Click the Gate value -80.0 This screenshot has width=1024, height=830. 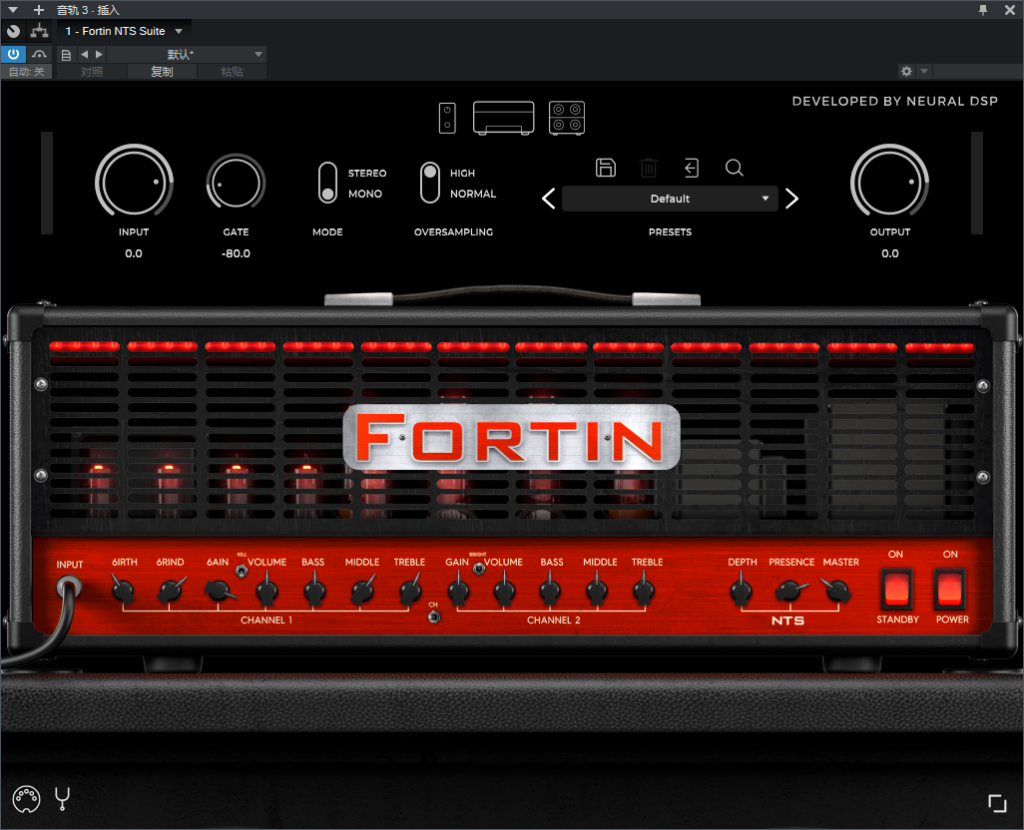point(236,253)
